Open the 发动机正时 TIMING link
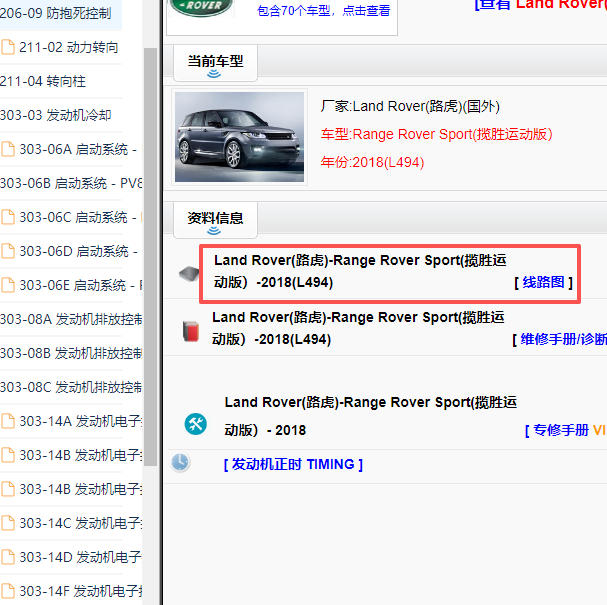The image size is (607, 605). tap(293, 464)
